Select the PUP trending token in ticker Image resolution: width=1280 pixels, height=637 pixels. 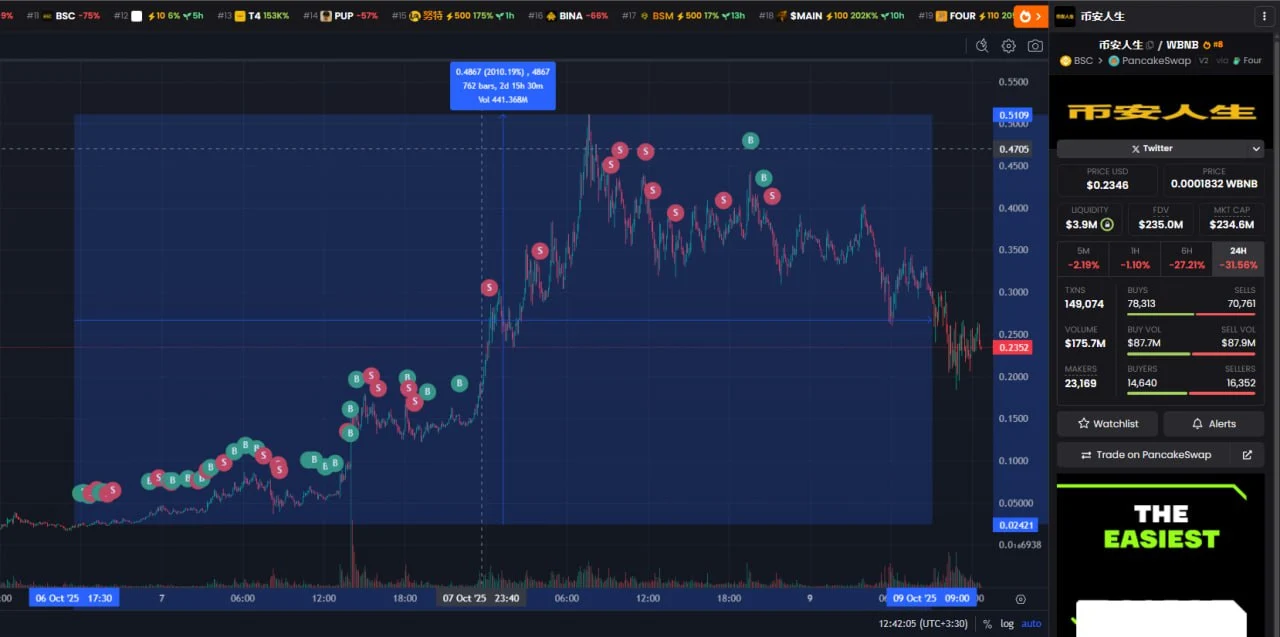click(x=341, y=16)
